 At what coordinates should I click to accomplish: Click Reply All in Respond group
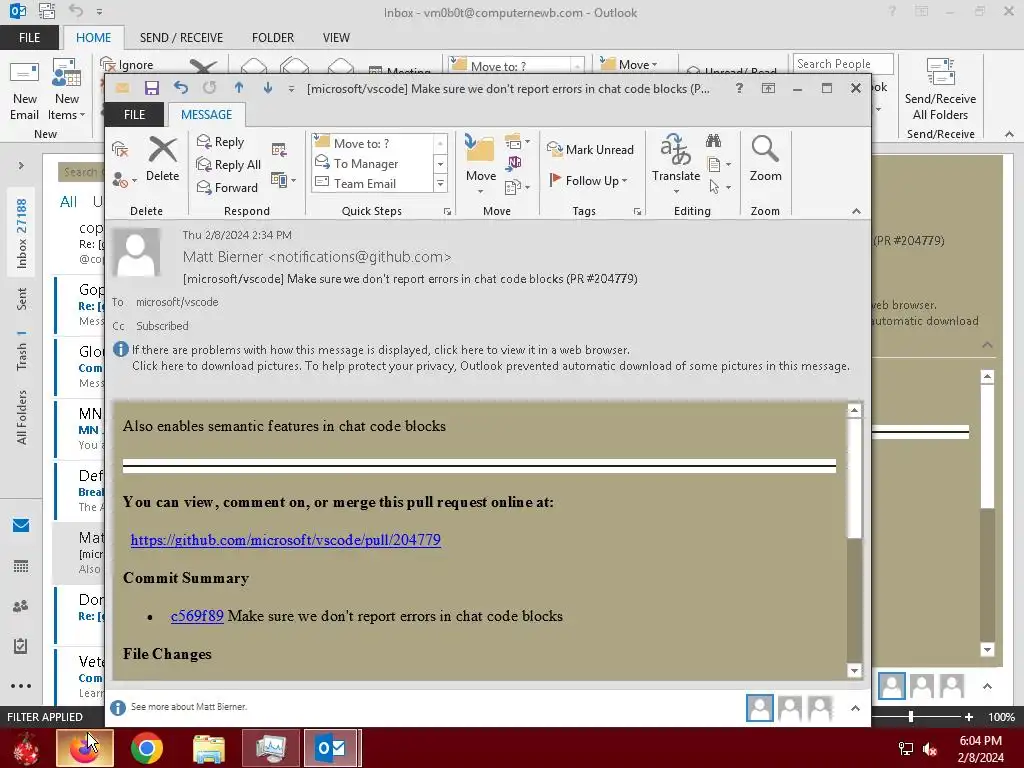coord(229,165)
